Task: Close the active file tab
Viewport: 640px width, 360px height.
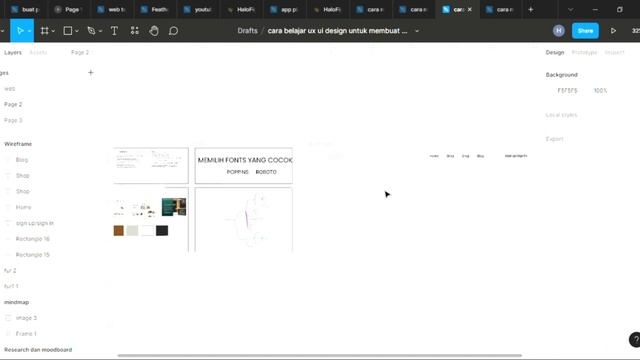Action: coord(469,9)
